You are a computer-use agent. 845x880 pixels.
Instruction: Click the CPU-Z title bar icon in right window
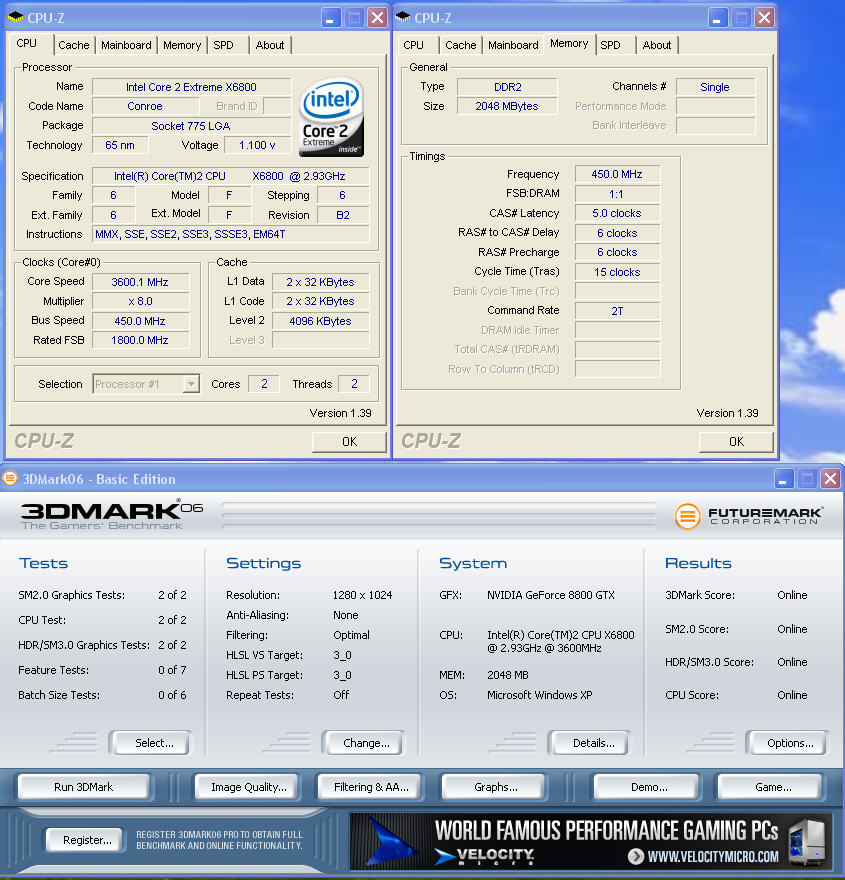click(403, 17)
